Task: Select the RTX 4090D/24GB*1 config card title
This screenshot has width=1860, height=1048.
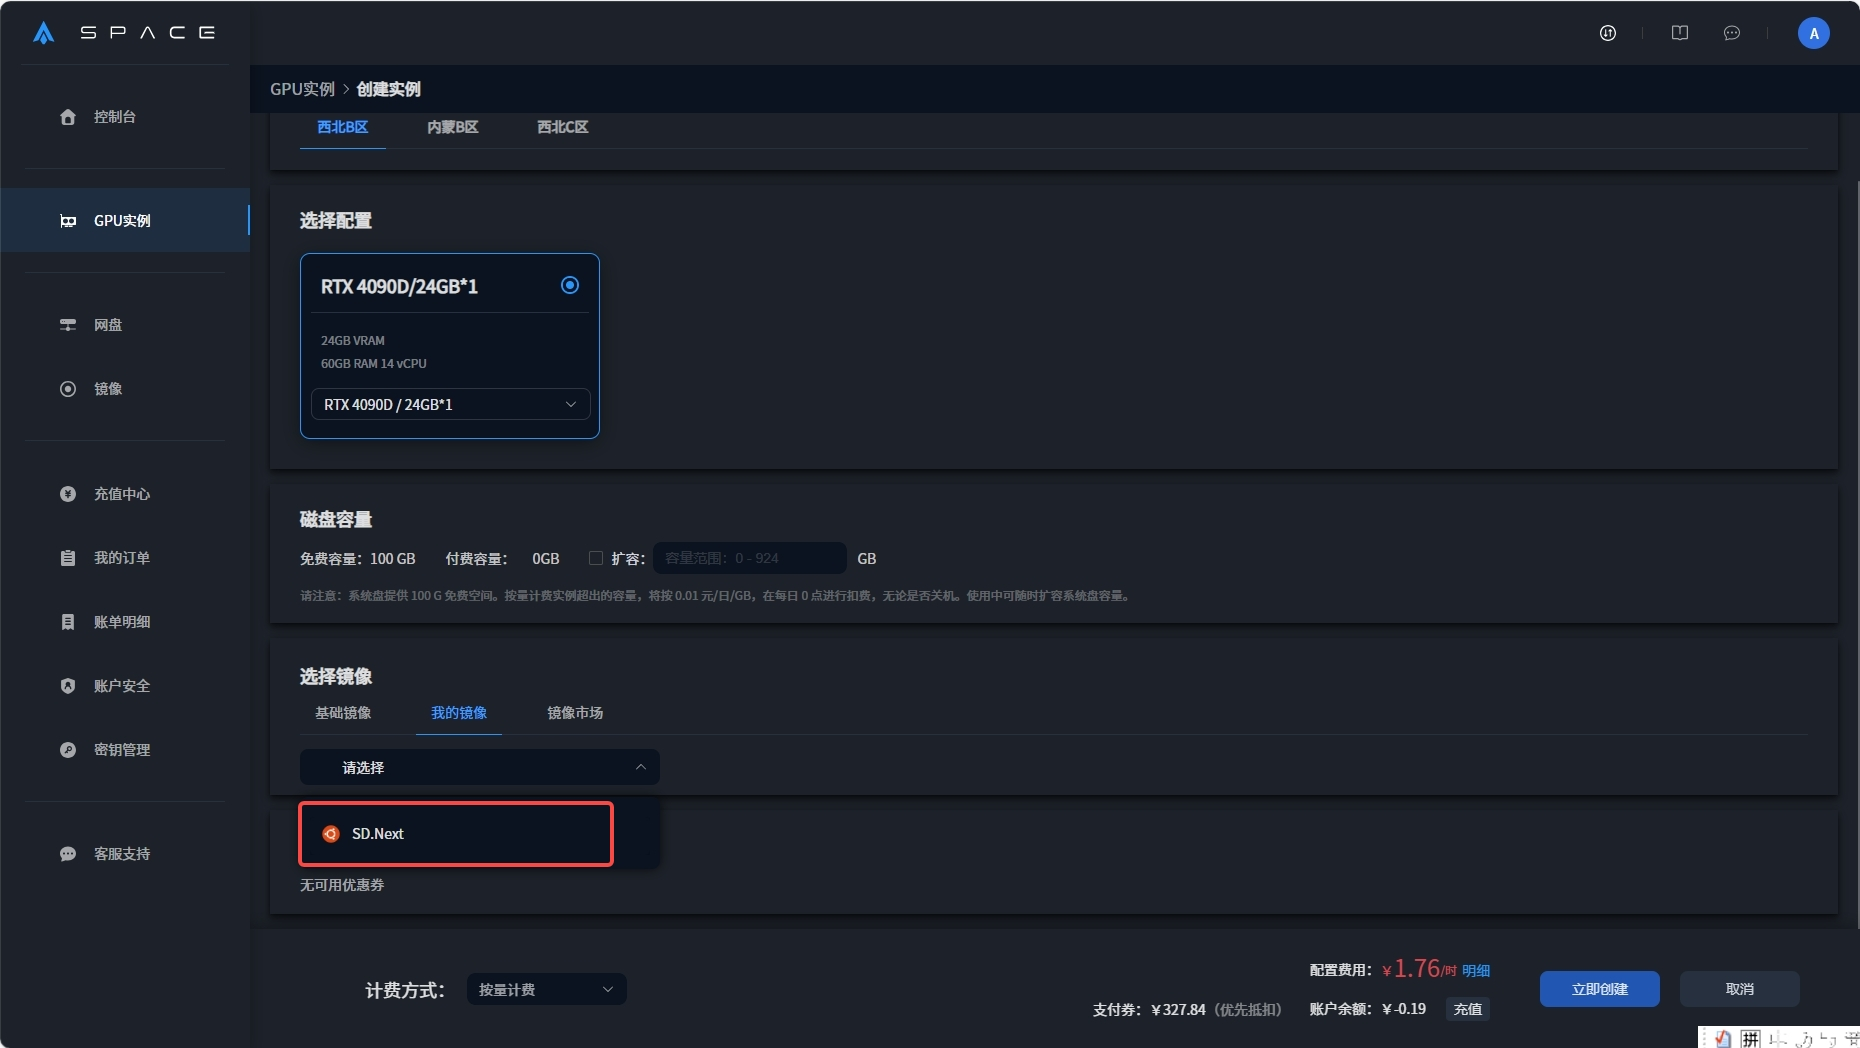Action: pos(399,287)
